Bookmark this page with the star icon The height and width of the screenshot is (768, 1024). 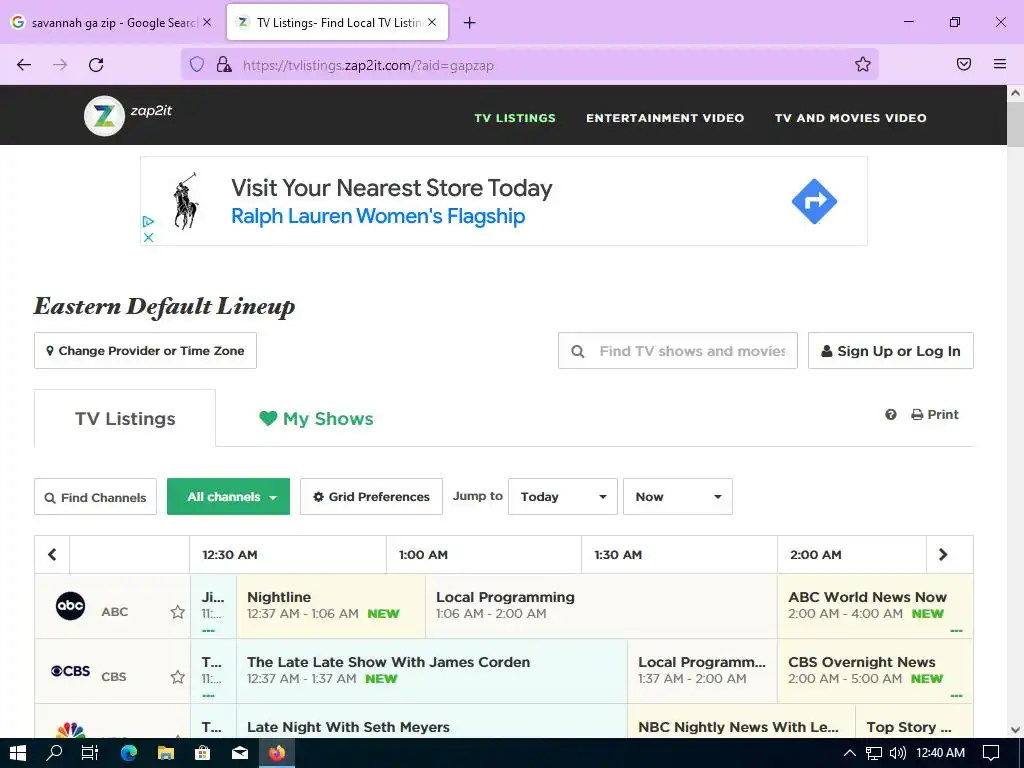[x=863, y=64]
